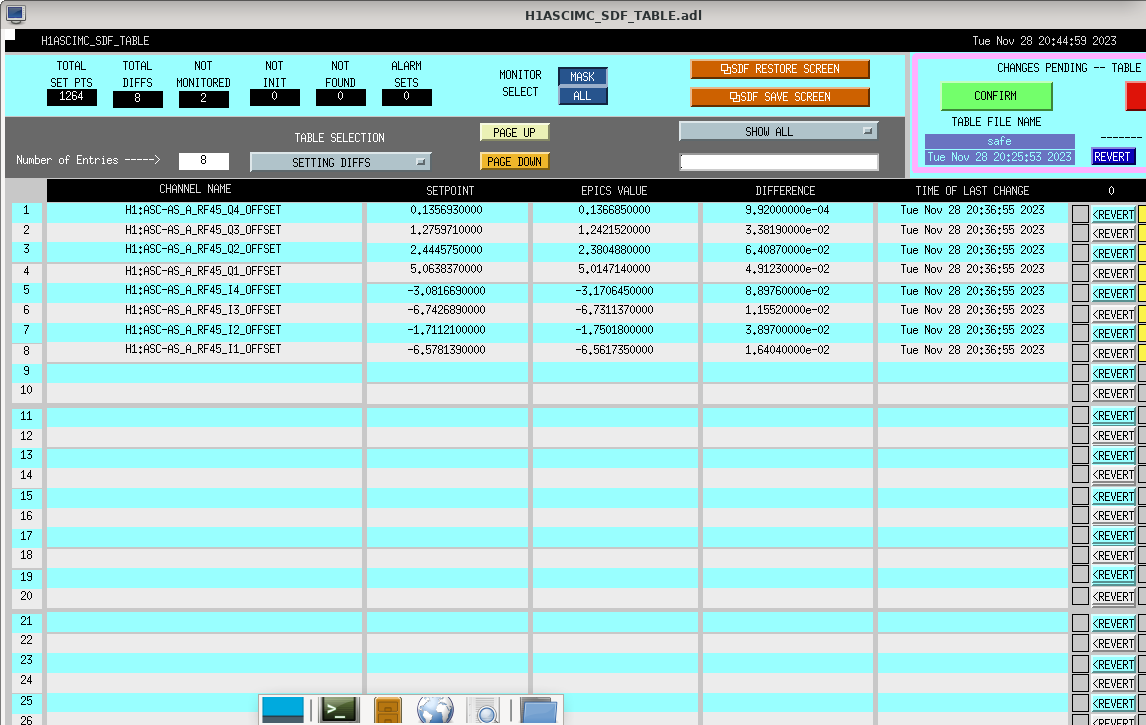
Task: Click the Number of Entries value box
Action: click(204, 161)
